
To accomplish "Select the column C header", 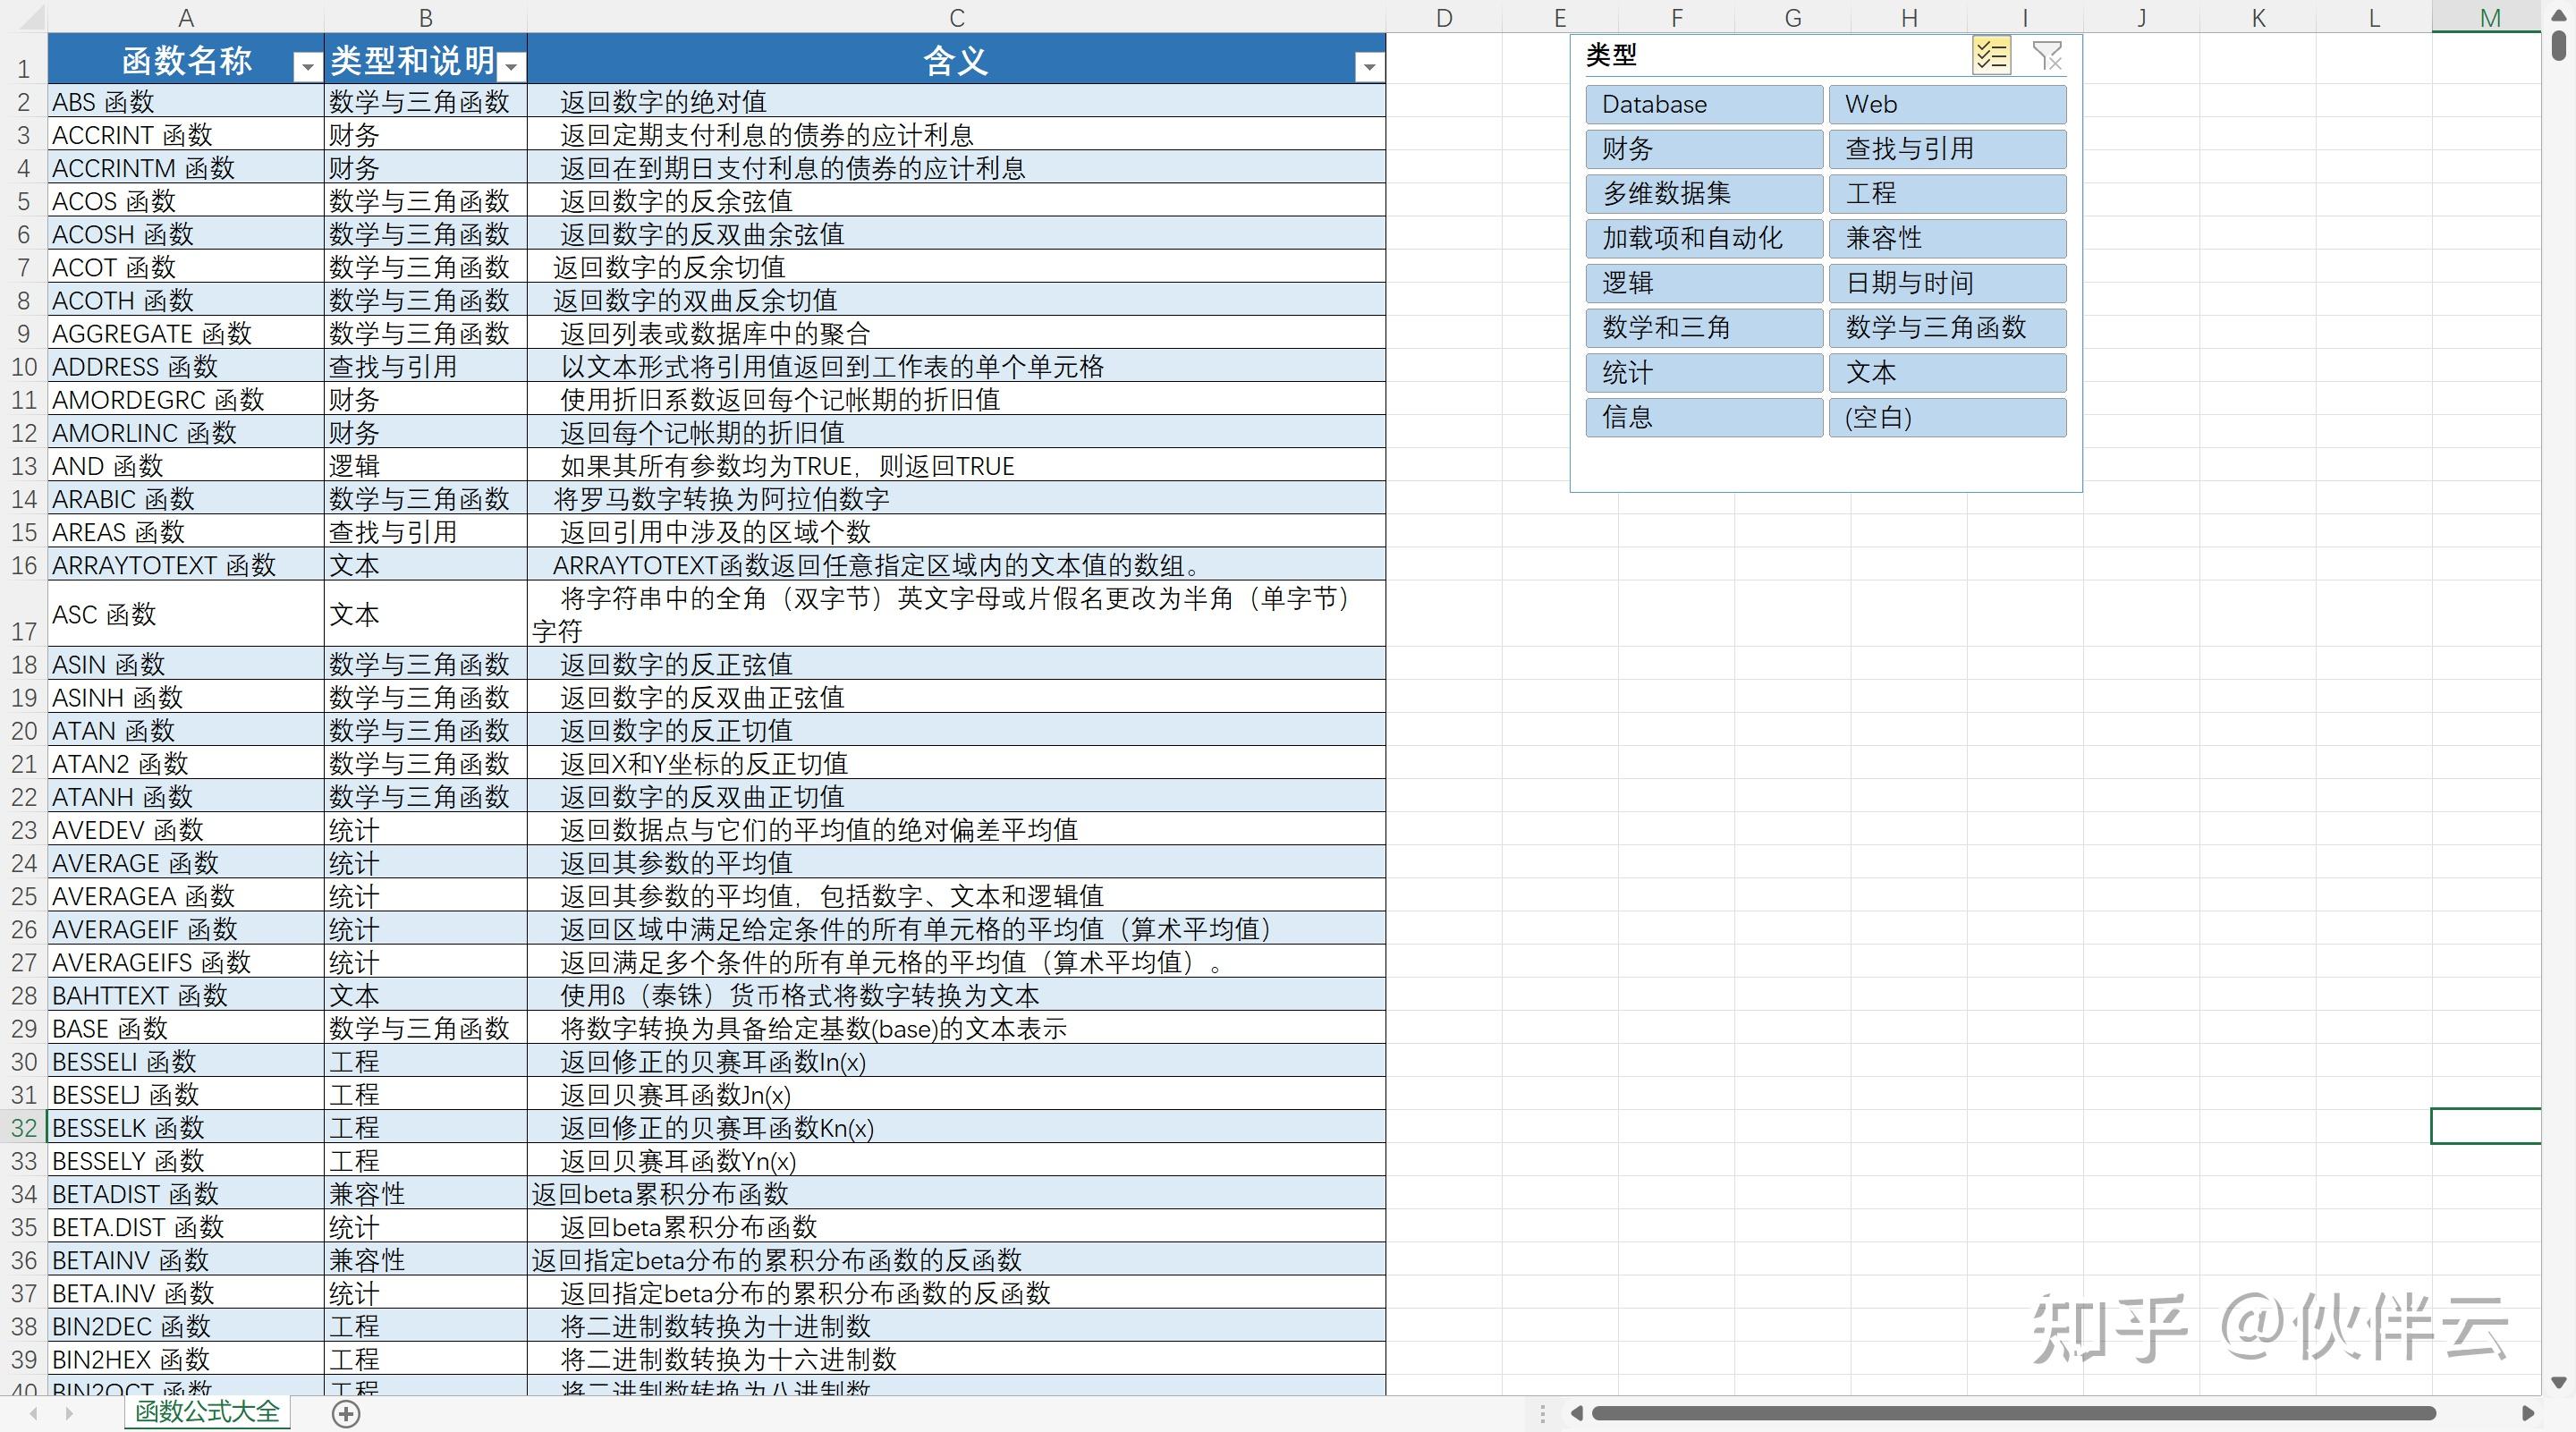I will tap(956, 17).
